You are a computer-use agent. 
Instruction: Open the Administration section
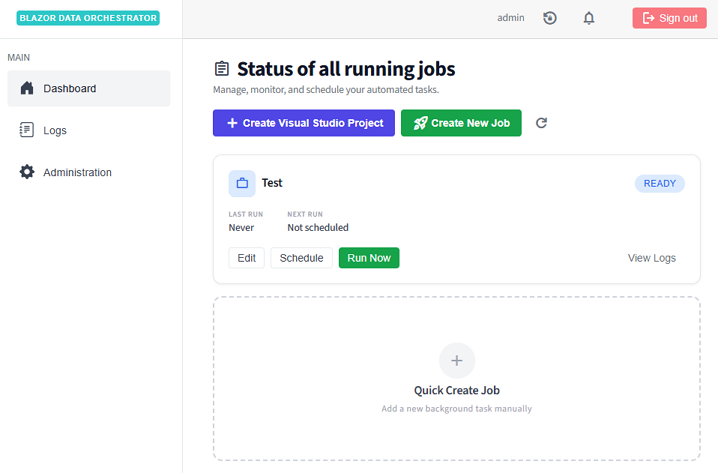pyautogui.click(x=77, y=172)
